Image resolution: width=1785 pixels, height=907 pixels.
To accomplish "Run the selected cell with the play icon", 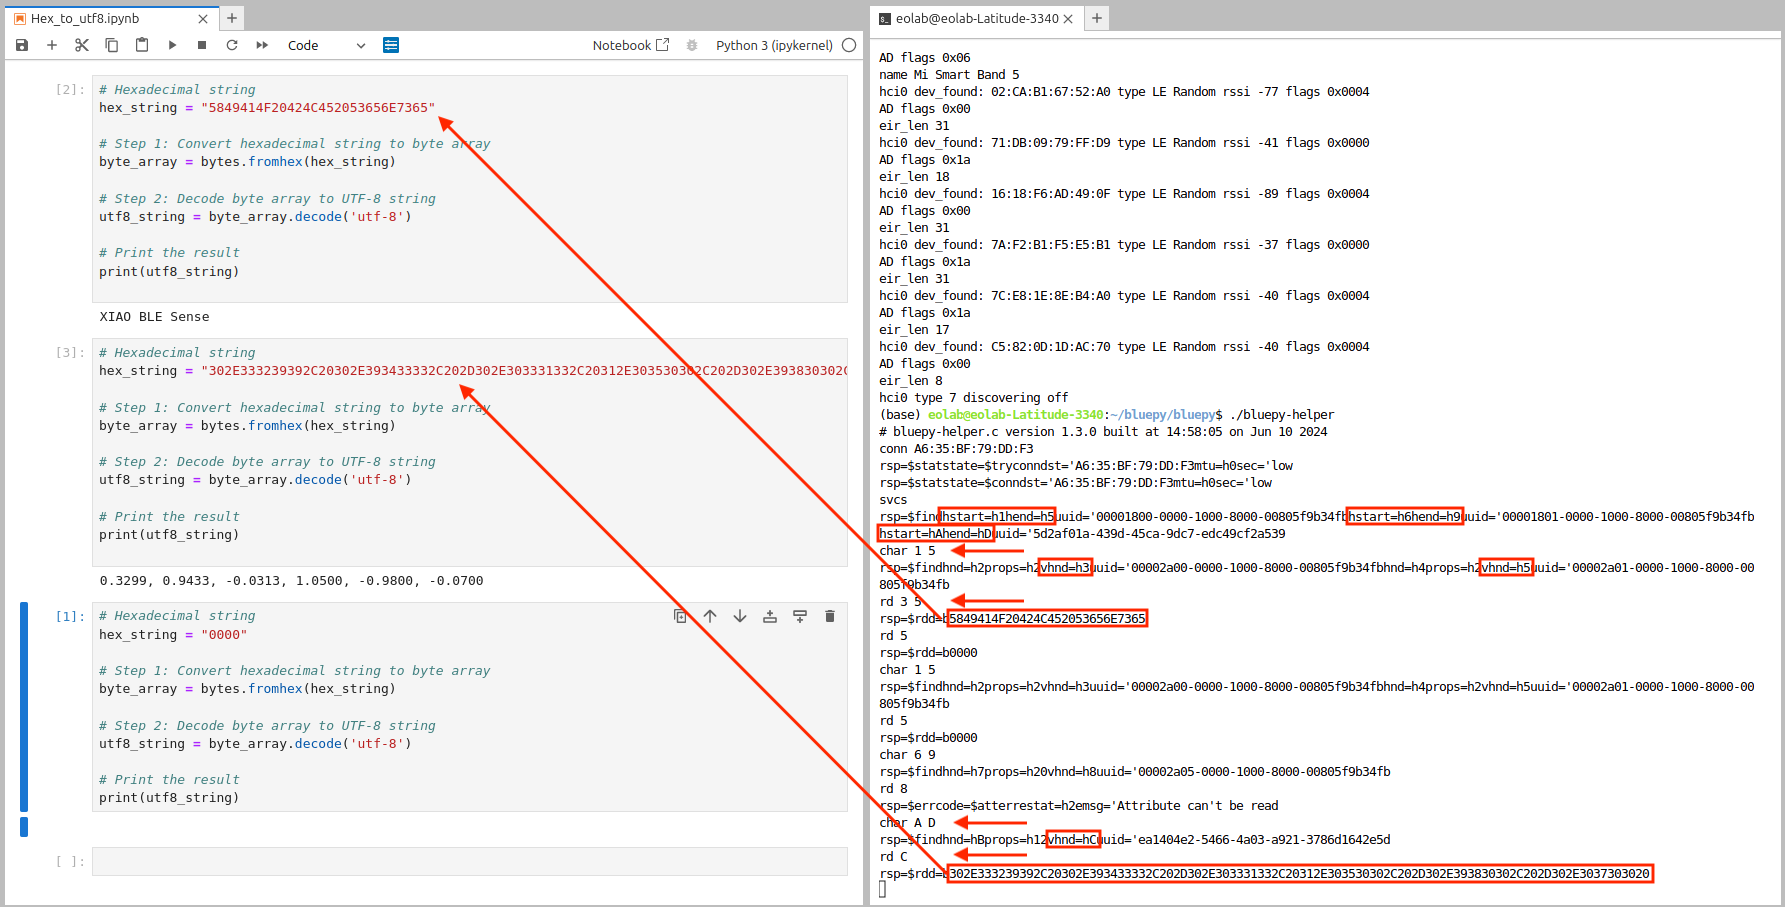I will [172, 45].
